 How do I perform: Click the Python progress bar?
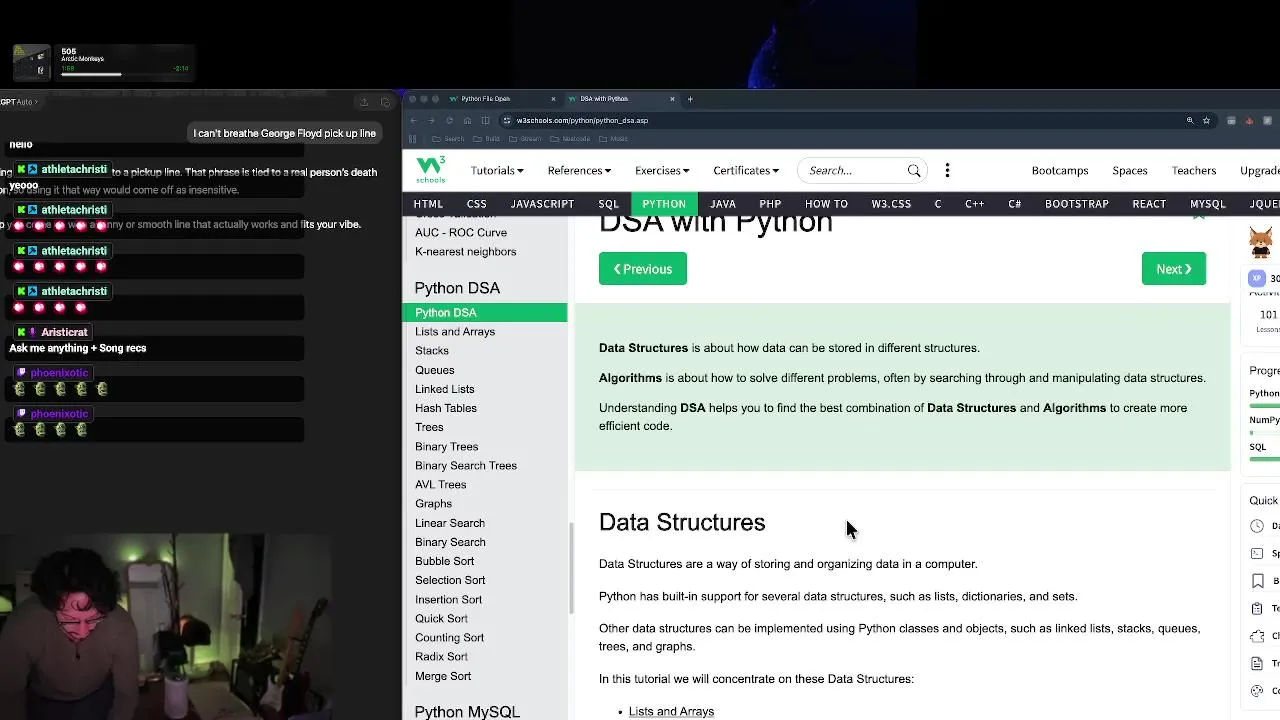pyautogui.click(x=1264, y=406)
